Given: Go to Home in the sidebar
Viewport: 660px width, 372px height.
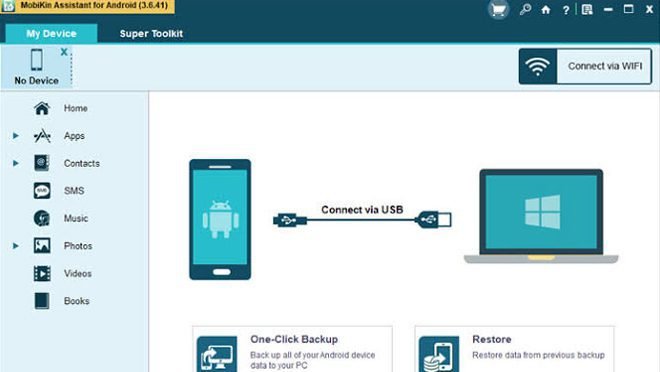Looking at the screenshot, I should [x=75, y=108].
